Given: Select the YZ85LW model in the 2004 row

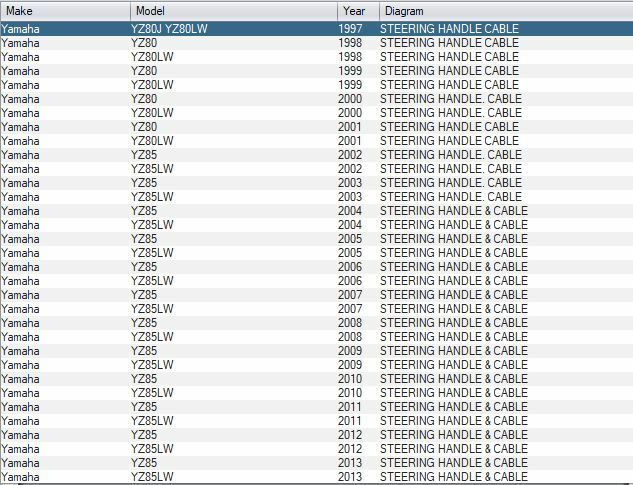Looking at the screenshot, I should tap(152, 225).
